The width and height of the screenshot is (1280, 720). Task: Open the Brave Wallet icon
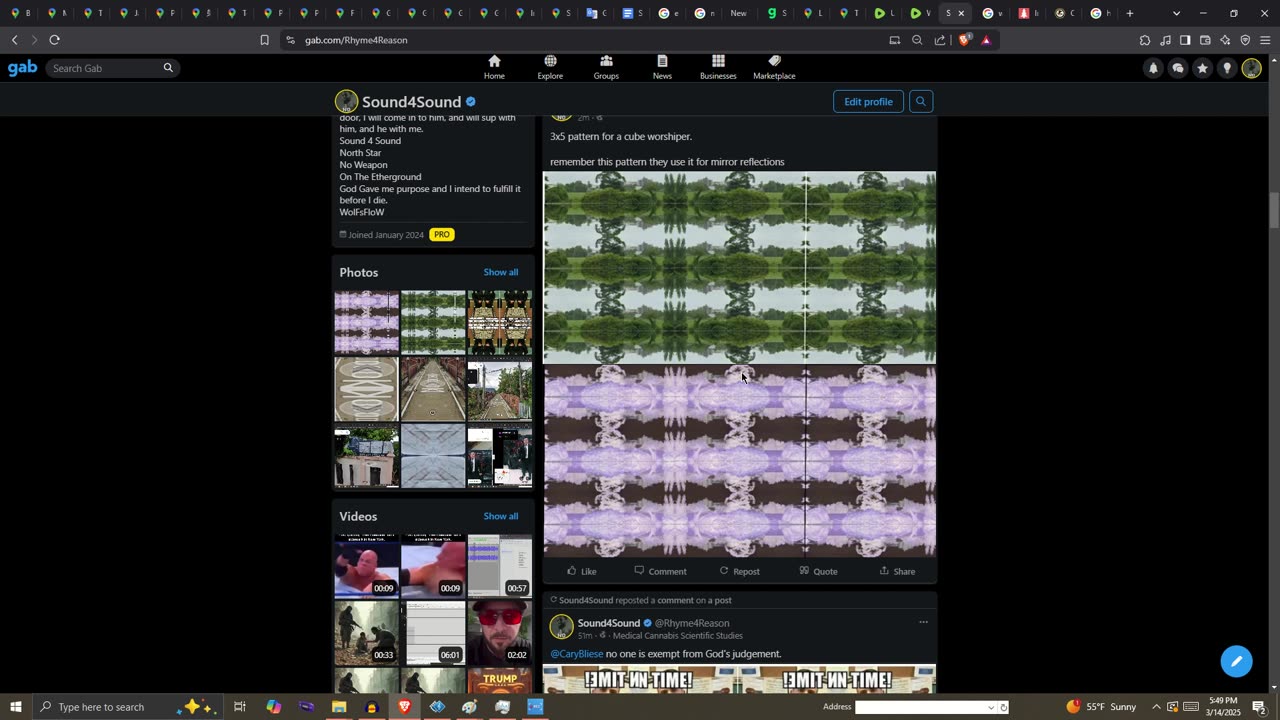pyautogui.click(x=1205, y=40)
